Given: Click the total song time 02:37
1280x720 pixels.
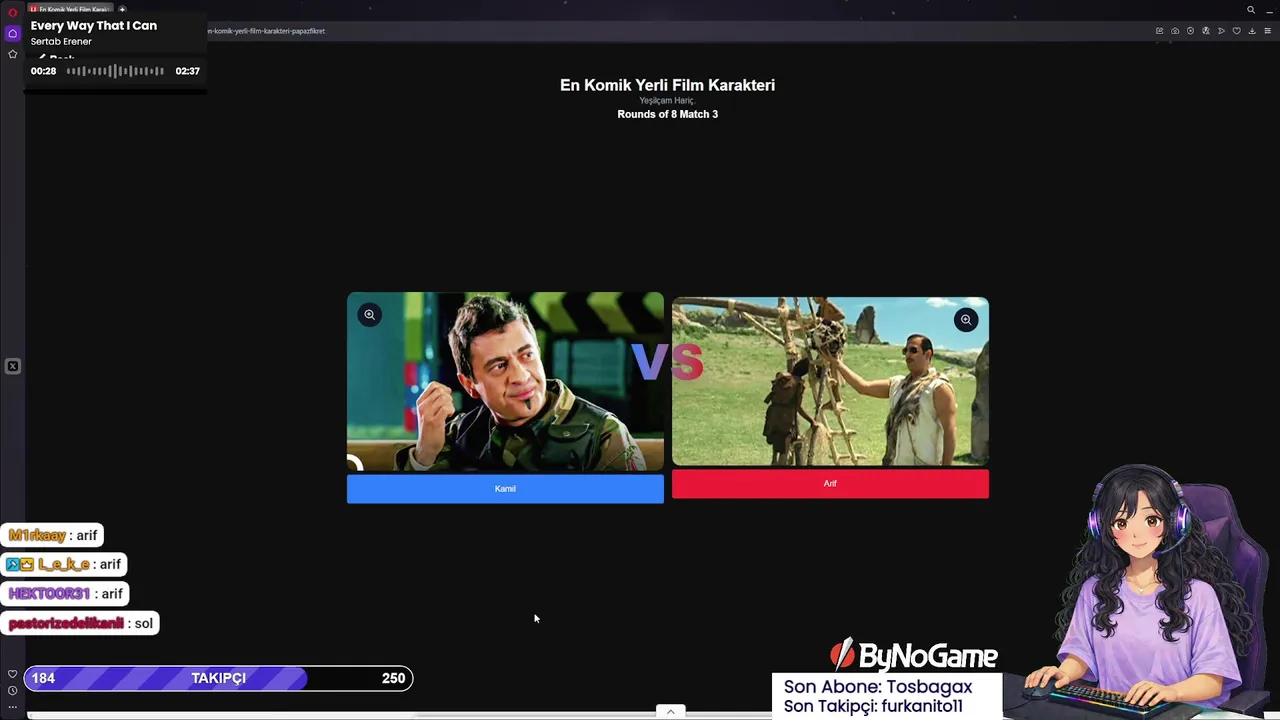Looking at the screenshot, I should pyautogui.click(x=188, y=71).
